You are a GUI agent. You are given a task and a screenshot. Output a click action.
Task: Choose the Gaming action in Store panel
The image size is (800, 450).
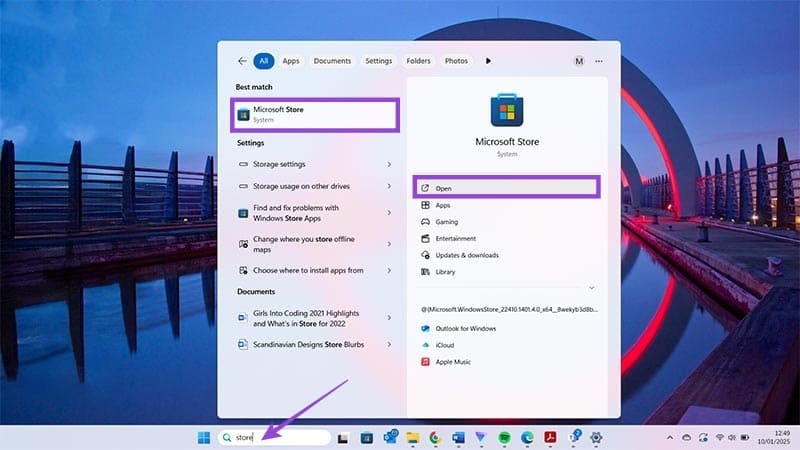coord(446,222)
